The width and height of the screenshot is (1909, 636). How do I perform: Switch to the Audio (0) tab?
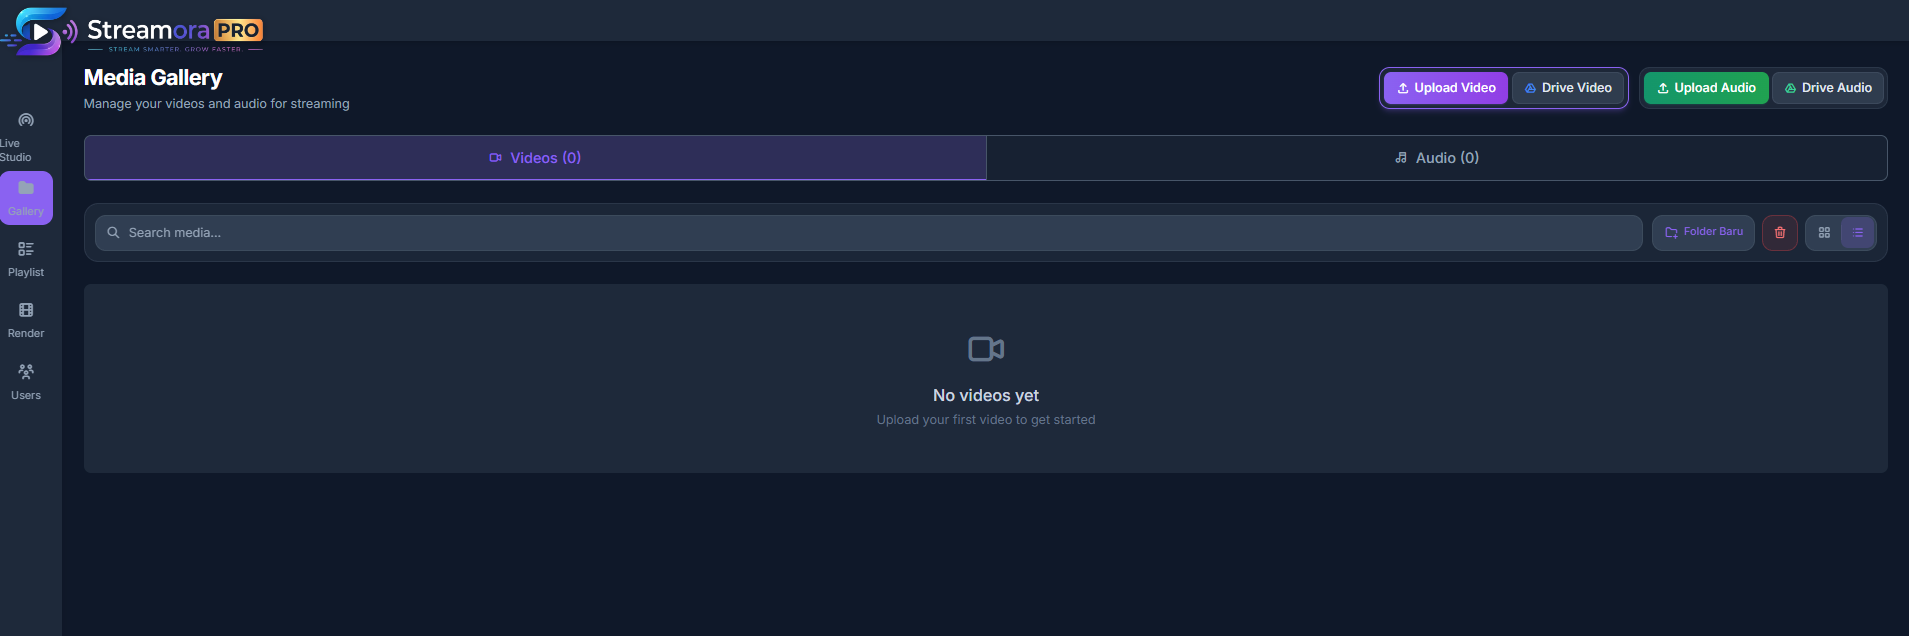click(x=1437, y=158)
